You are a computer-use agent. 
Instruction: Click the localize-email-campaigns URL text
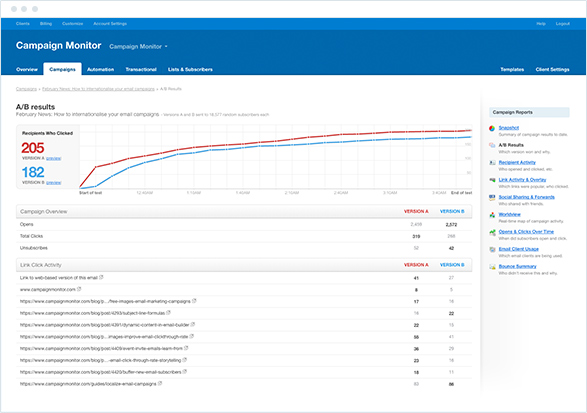(x=88, y=384)
